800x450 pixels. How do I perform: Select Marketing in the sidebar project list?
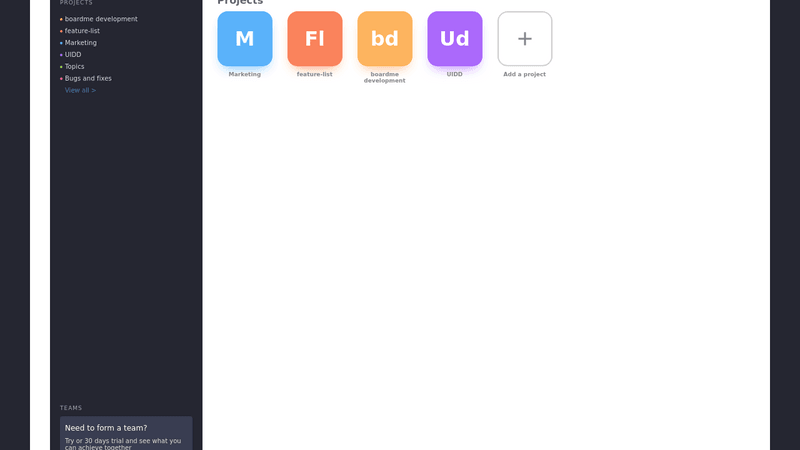click(81, 43)
